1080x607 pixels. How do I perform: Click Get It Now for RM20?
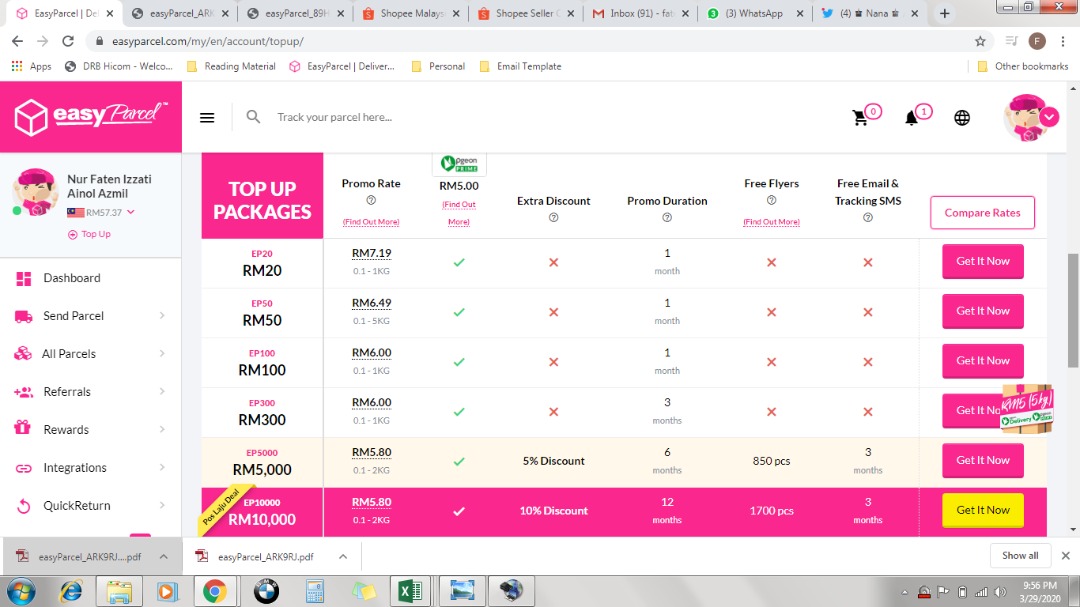(982, 261)
